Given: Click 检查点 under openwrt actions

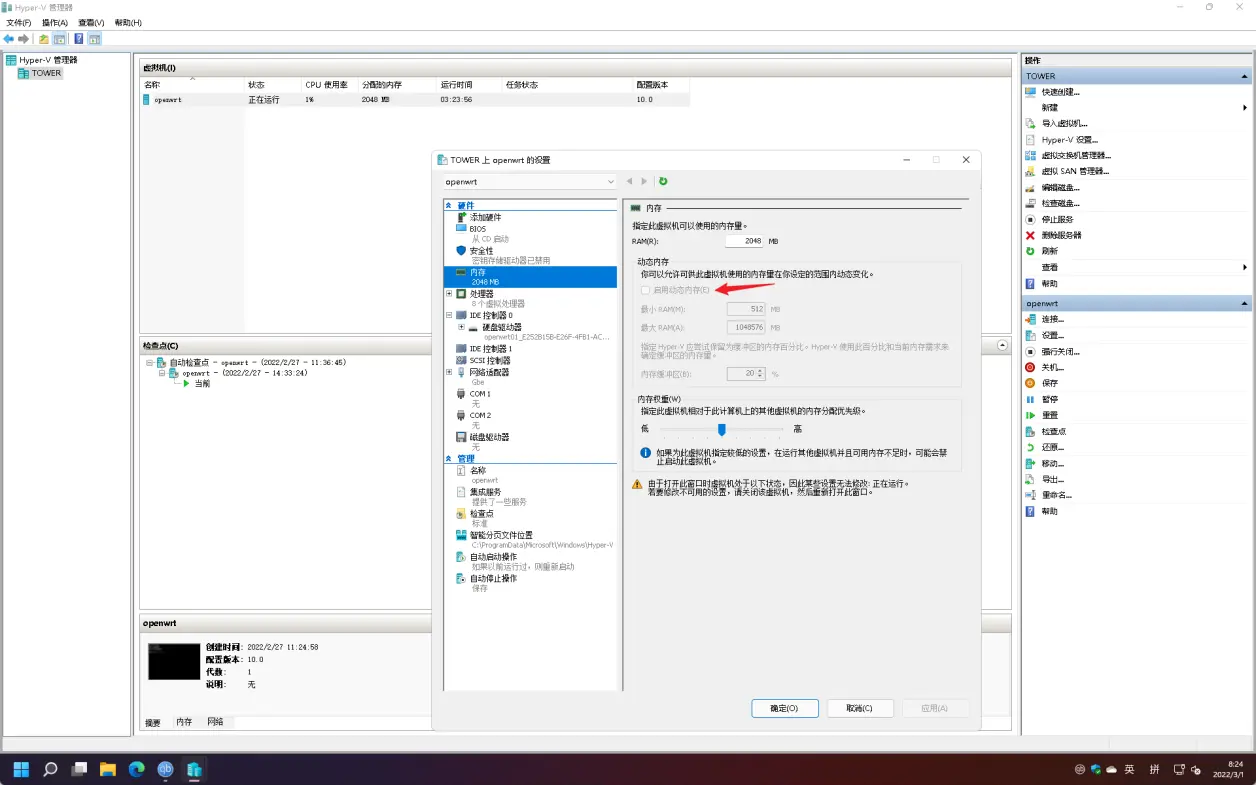Looking at the screenshot, I should (x=1053, y=432).
